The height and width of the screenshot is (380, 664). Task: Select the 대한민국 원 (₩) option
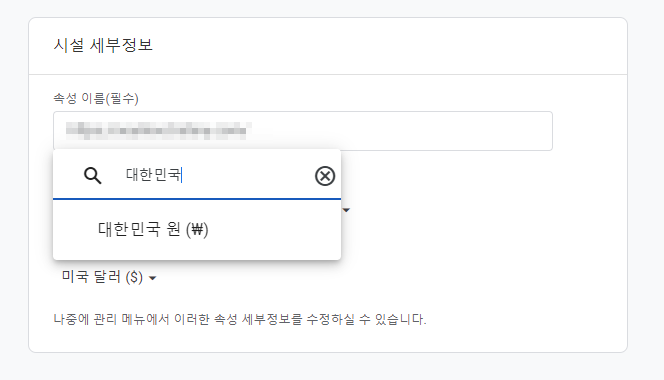(x=197, y=229)
